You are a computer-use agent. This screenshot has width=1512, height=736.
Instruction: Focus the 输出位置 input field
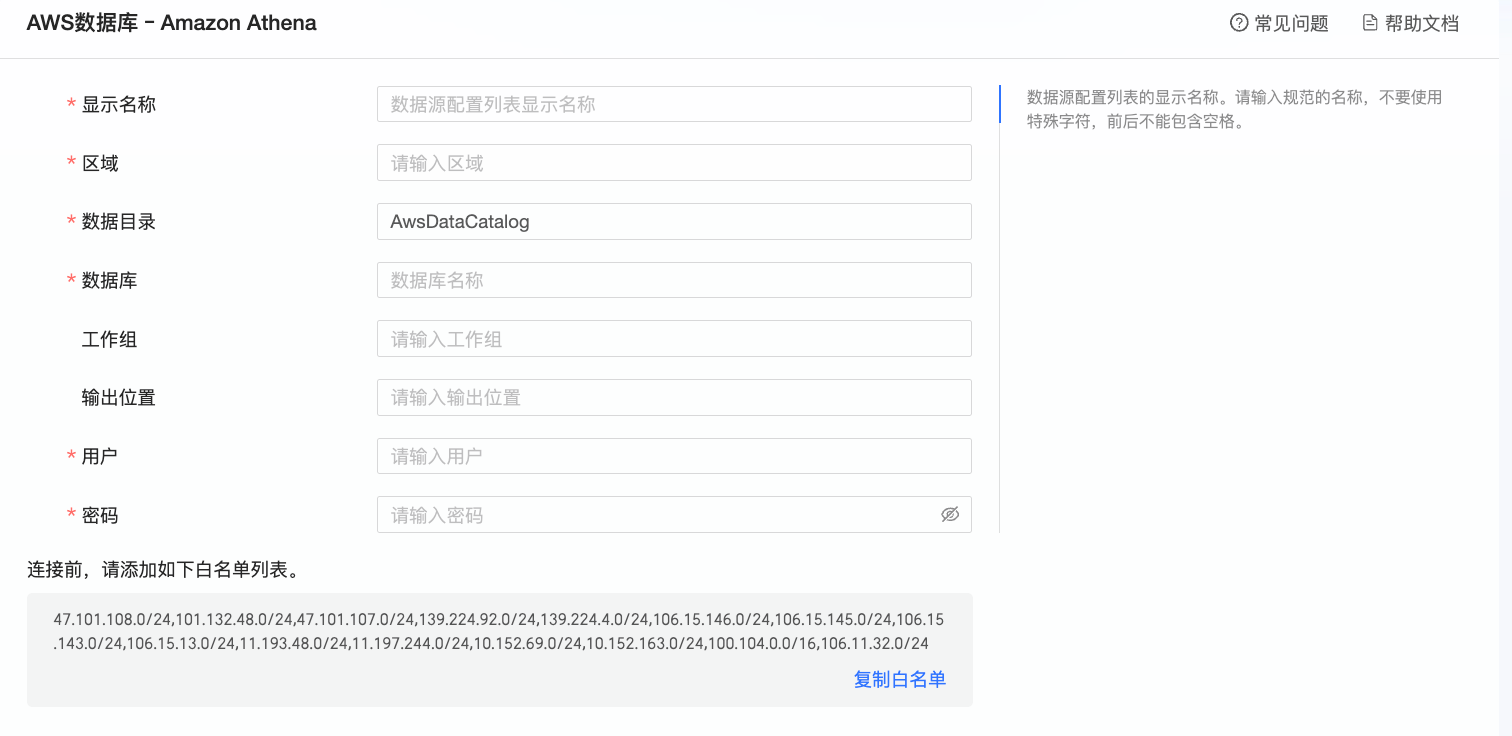(674, 398)
